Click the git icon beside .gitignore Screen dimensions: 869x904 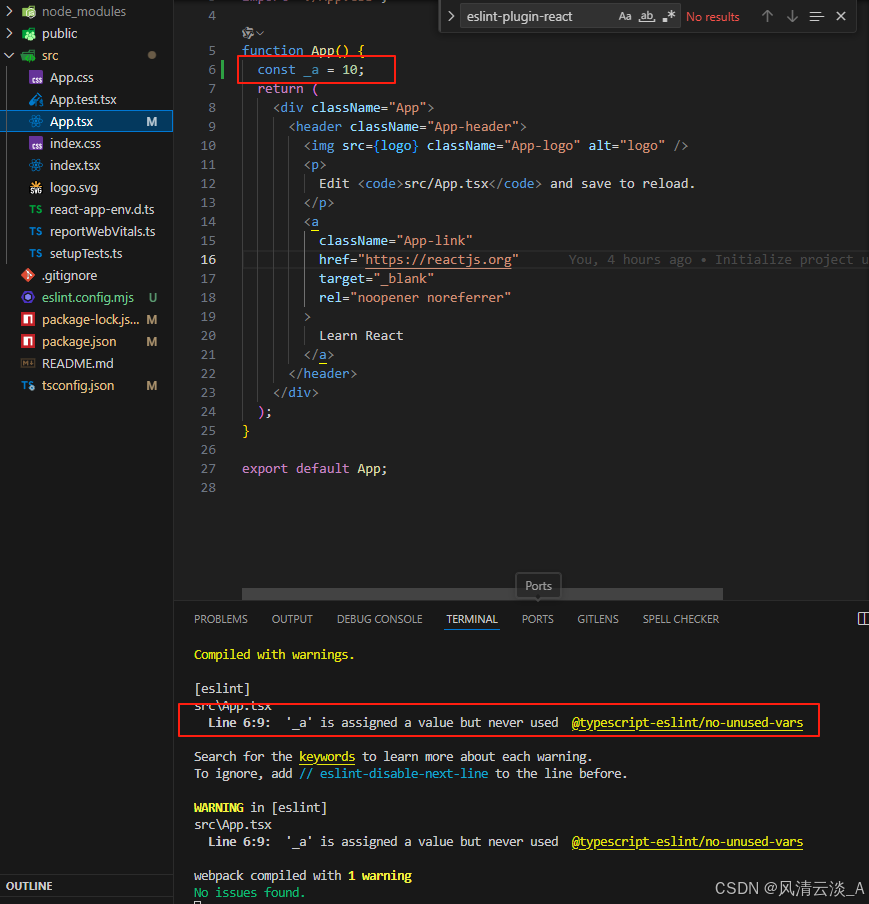coord(28,275)
